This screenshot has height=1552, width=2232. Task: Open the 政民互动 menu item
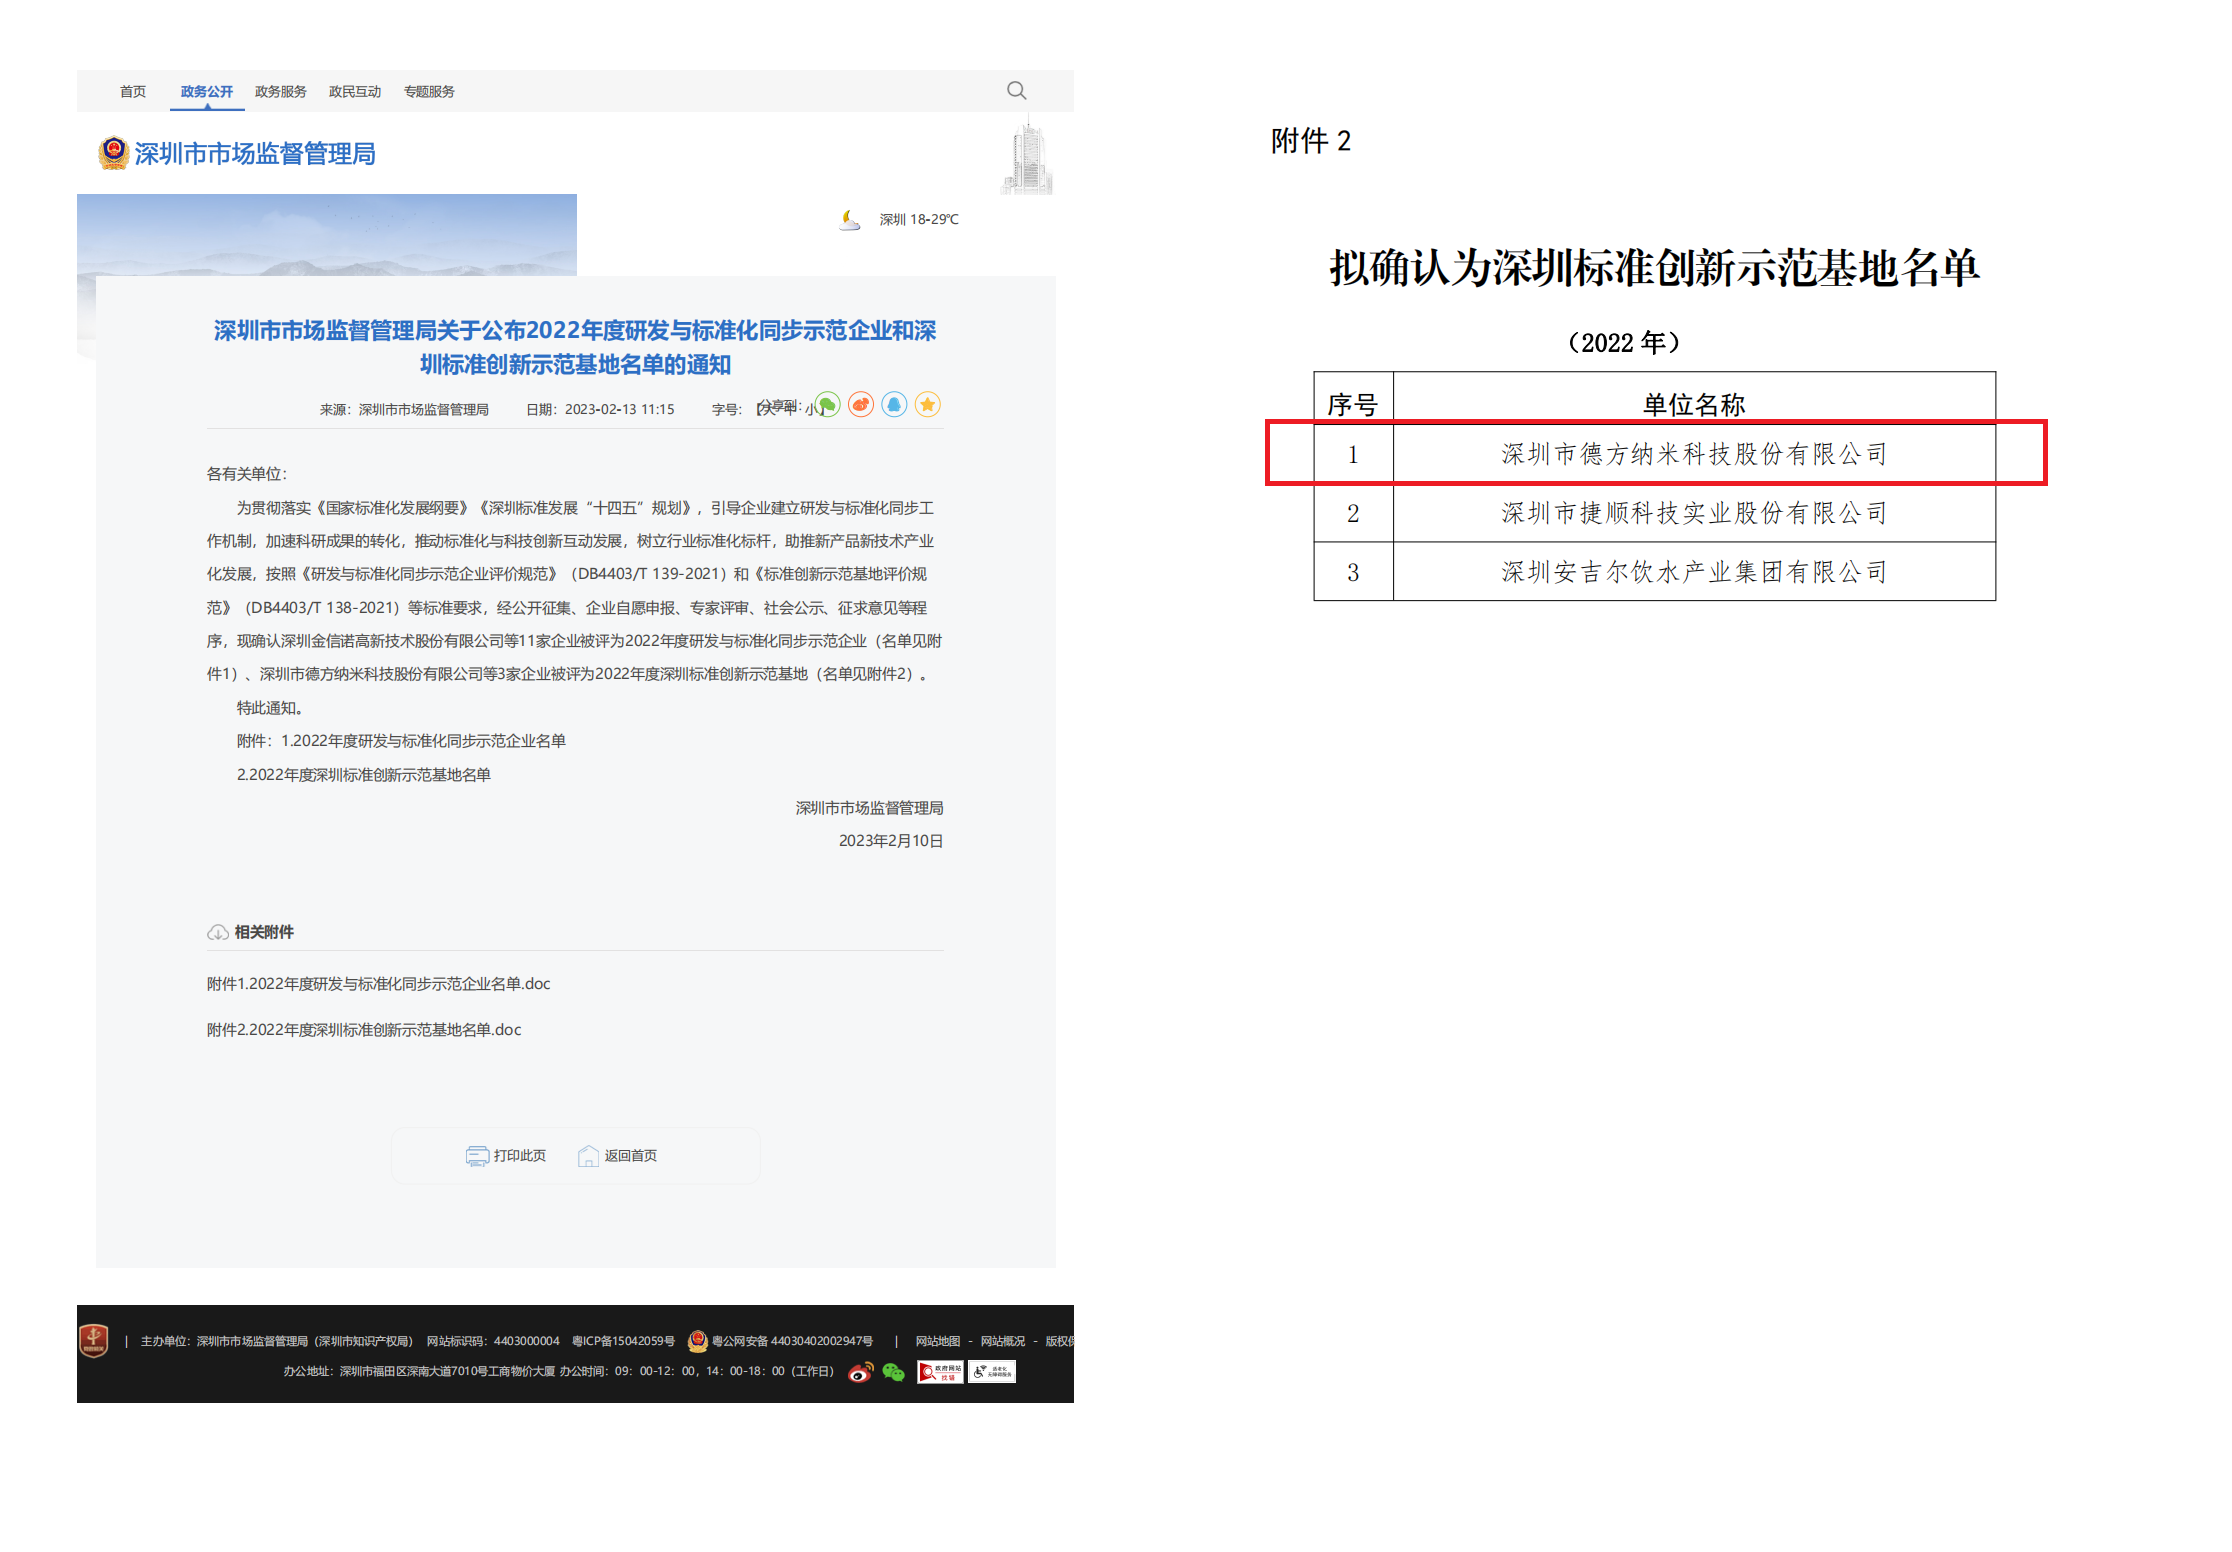pos(355,92)
